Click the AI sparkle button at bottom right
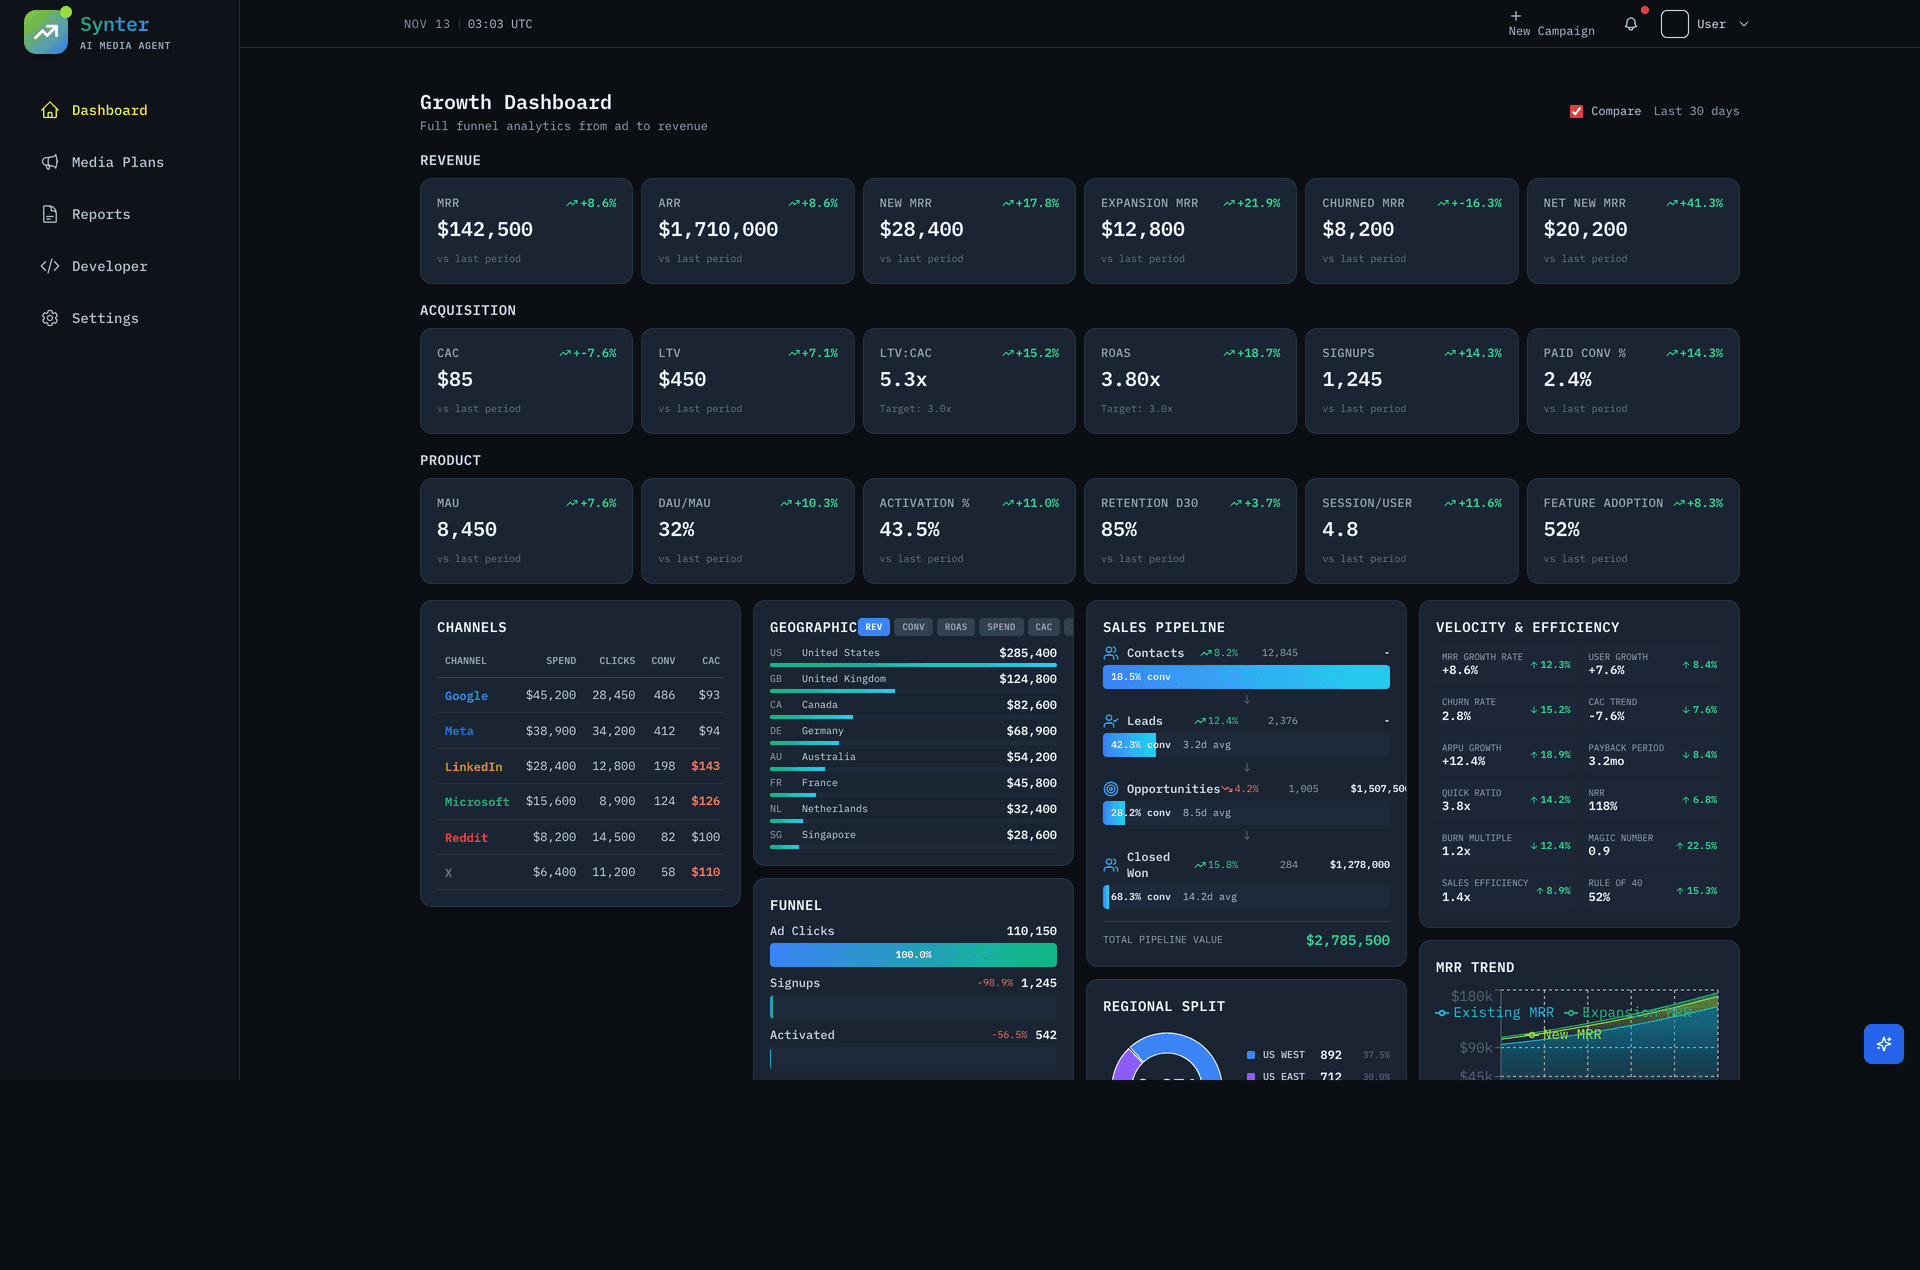The width and height of the screenshot is (1920, 1270). (x=1884, y=1043)
